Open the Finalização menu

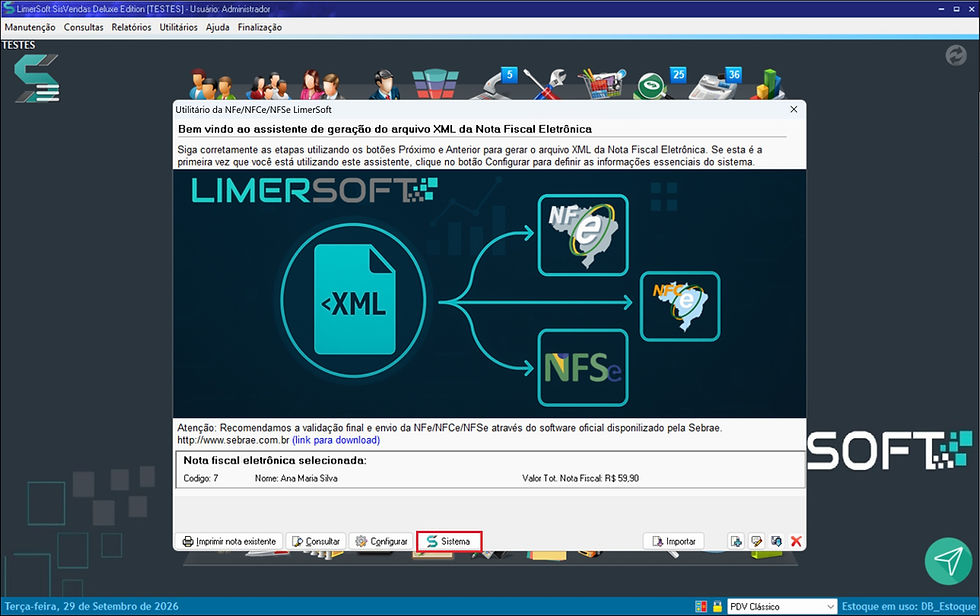[x=259, y=27]
